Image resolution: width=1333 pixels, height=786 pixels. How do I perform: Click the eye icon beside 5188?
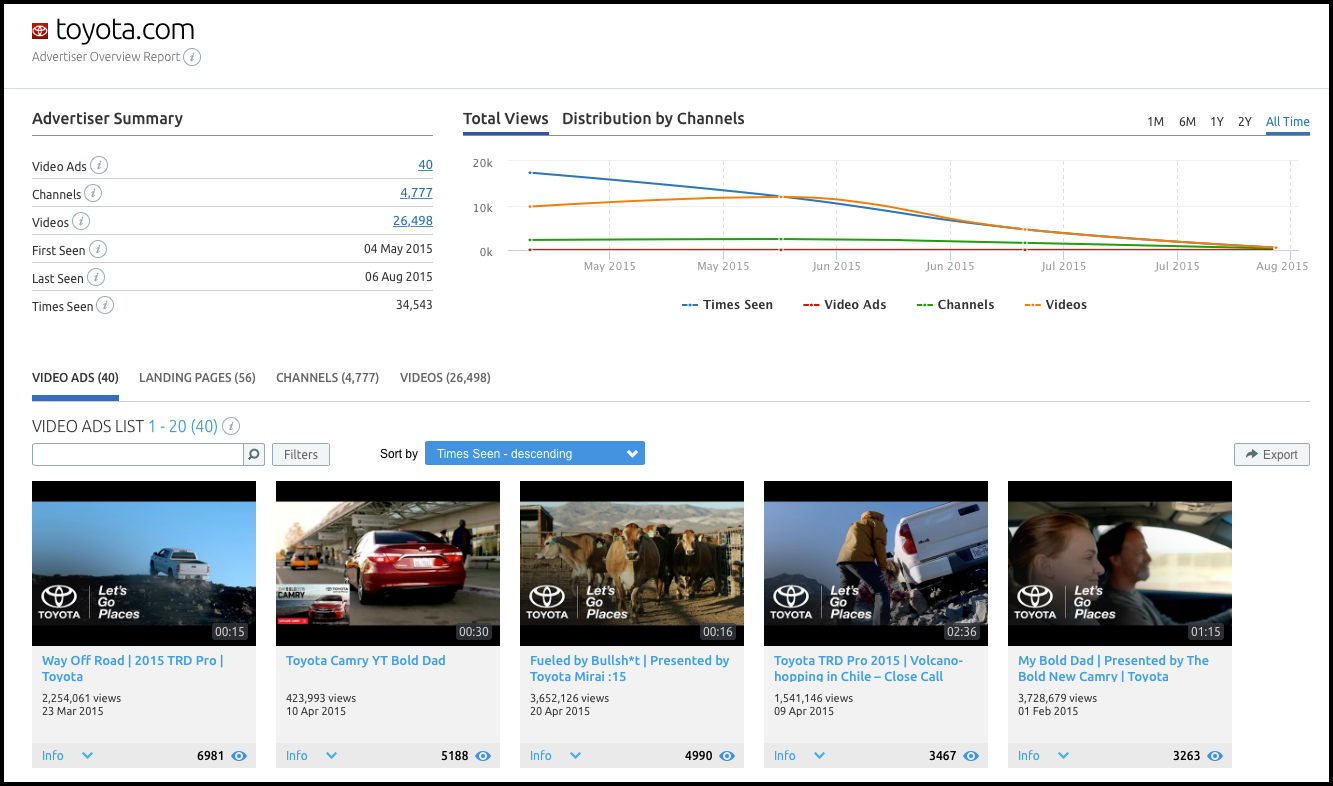[483, 756]
